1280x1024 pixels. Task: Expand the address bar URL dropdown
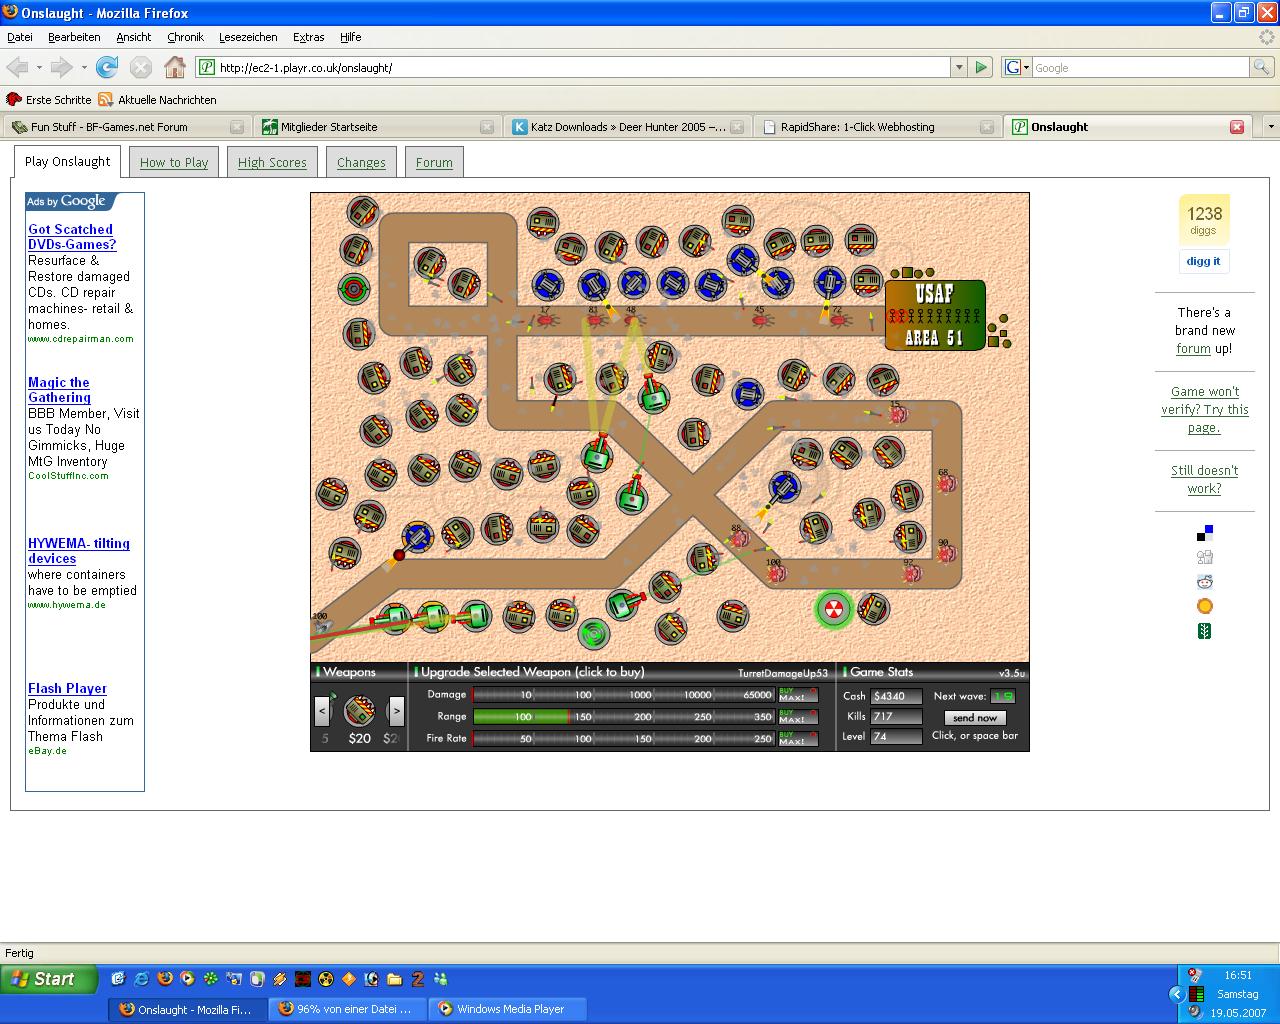click(x=959, y=67)
